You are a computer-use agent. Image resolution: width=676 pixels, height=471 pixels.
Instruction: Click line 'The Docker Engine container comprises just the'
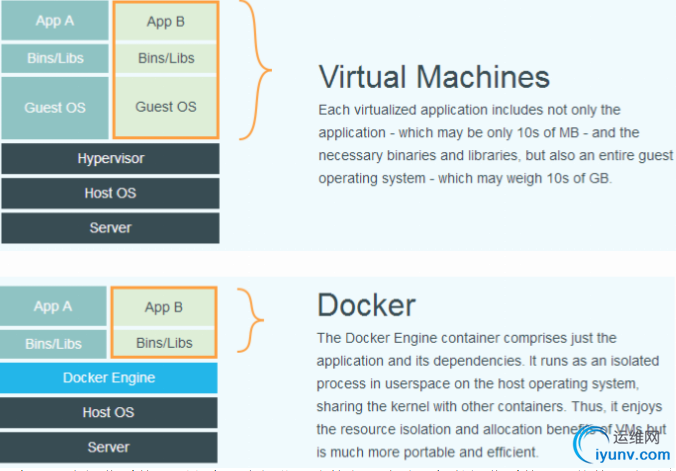(x=466, y=338)
